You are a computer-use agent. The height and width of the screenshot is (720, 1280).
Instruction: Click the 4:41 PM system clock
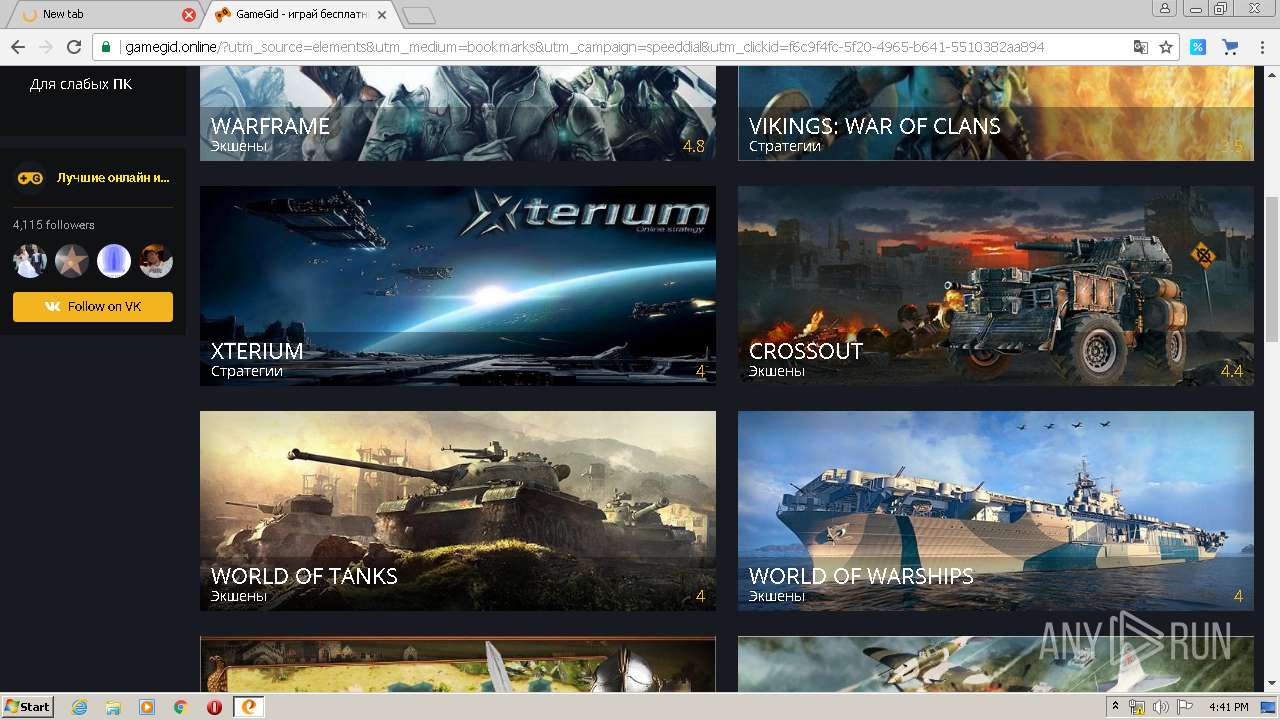pos(1228,707)
